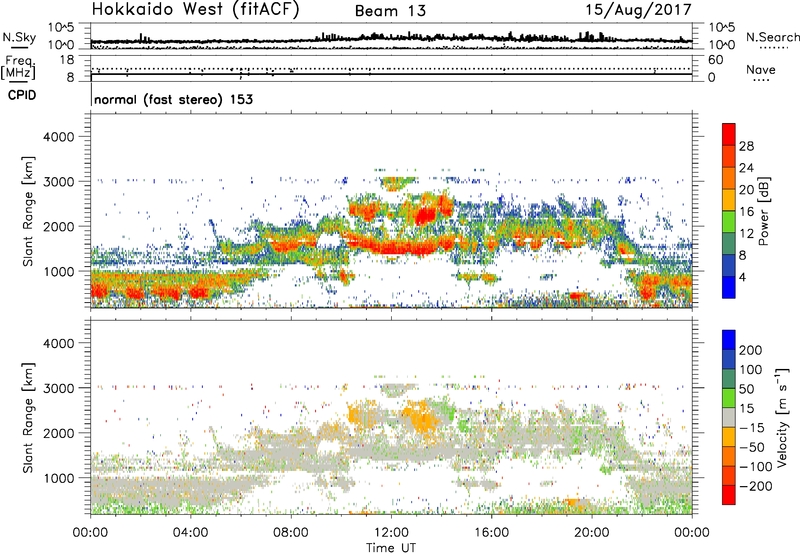Select the "24" power colorbar label

tap(746, 168)
